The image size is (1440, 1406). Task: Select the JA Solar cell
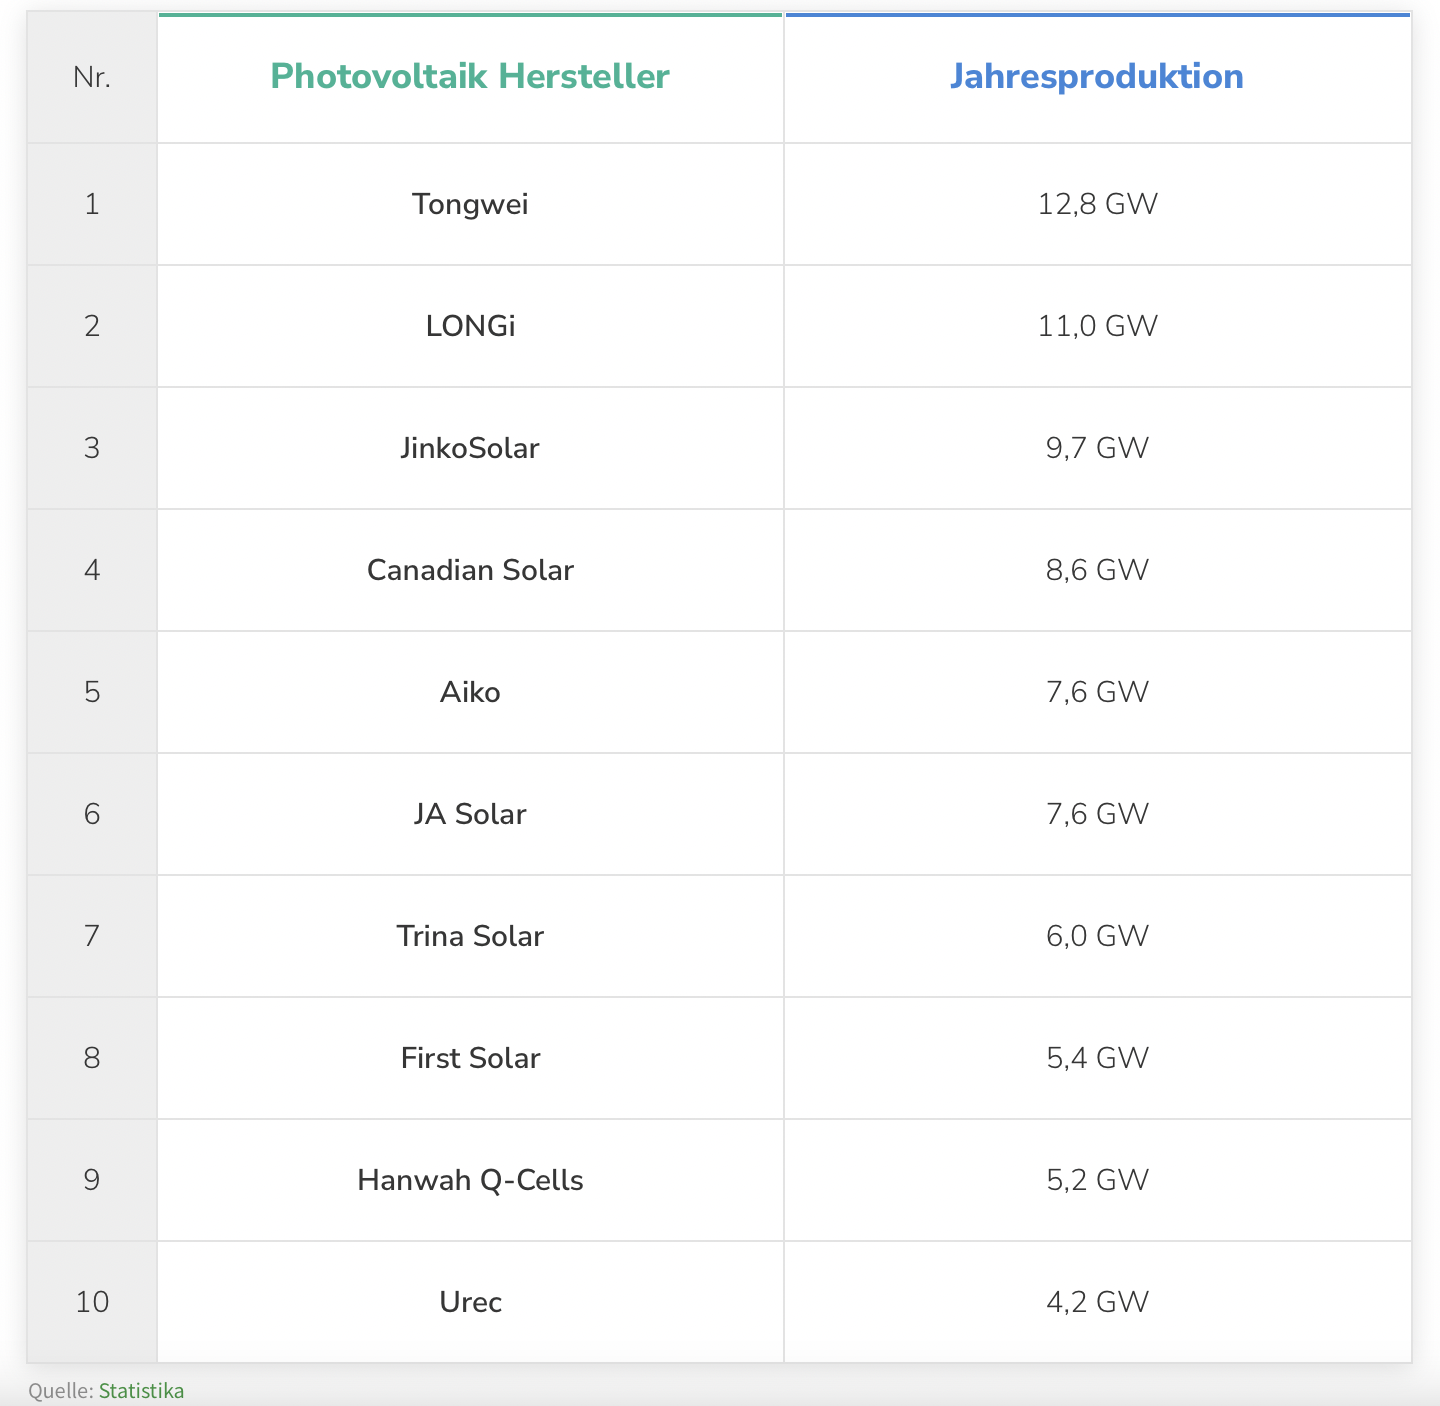coord(470,814)
